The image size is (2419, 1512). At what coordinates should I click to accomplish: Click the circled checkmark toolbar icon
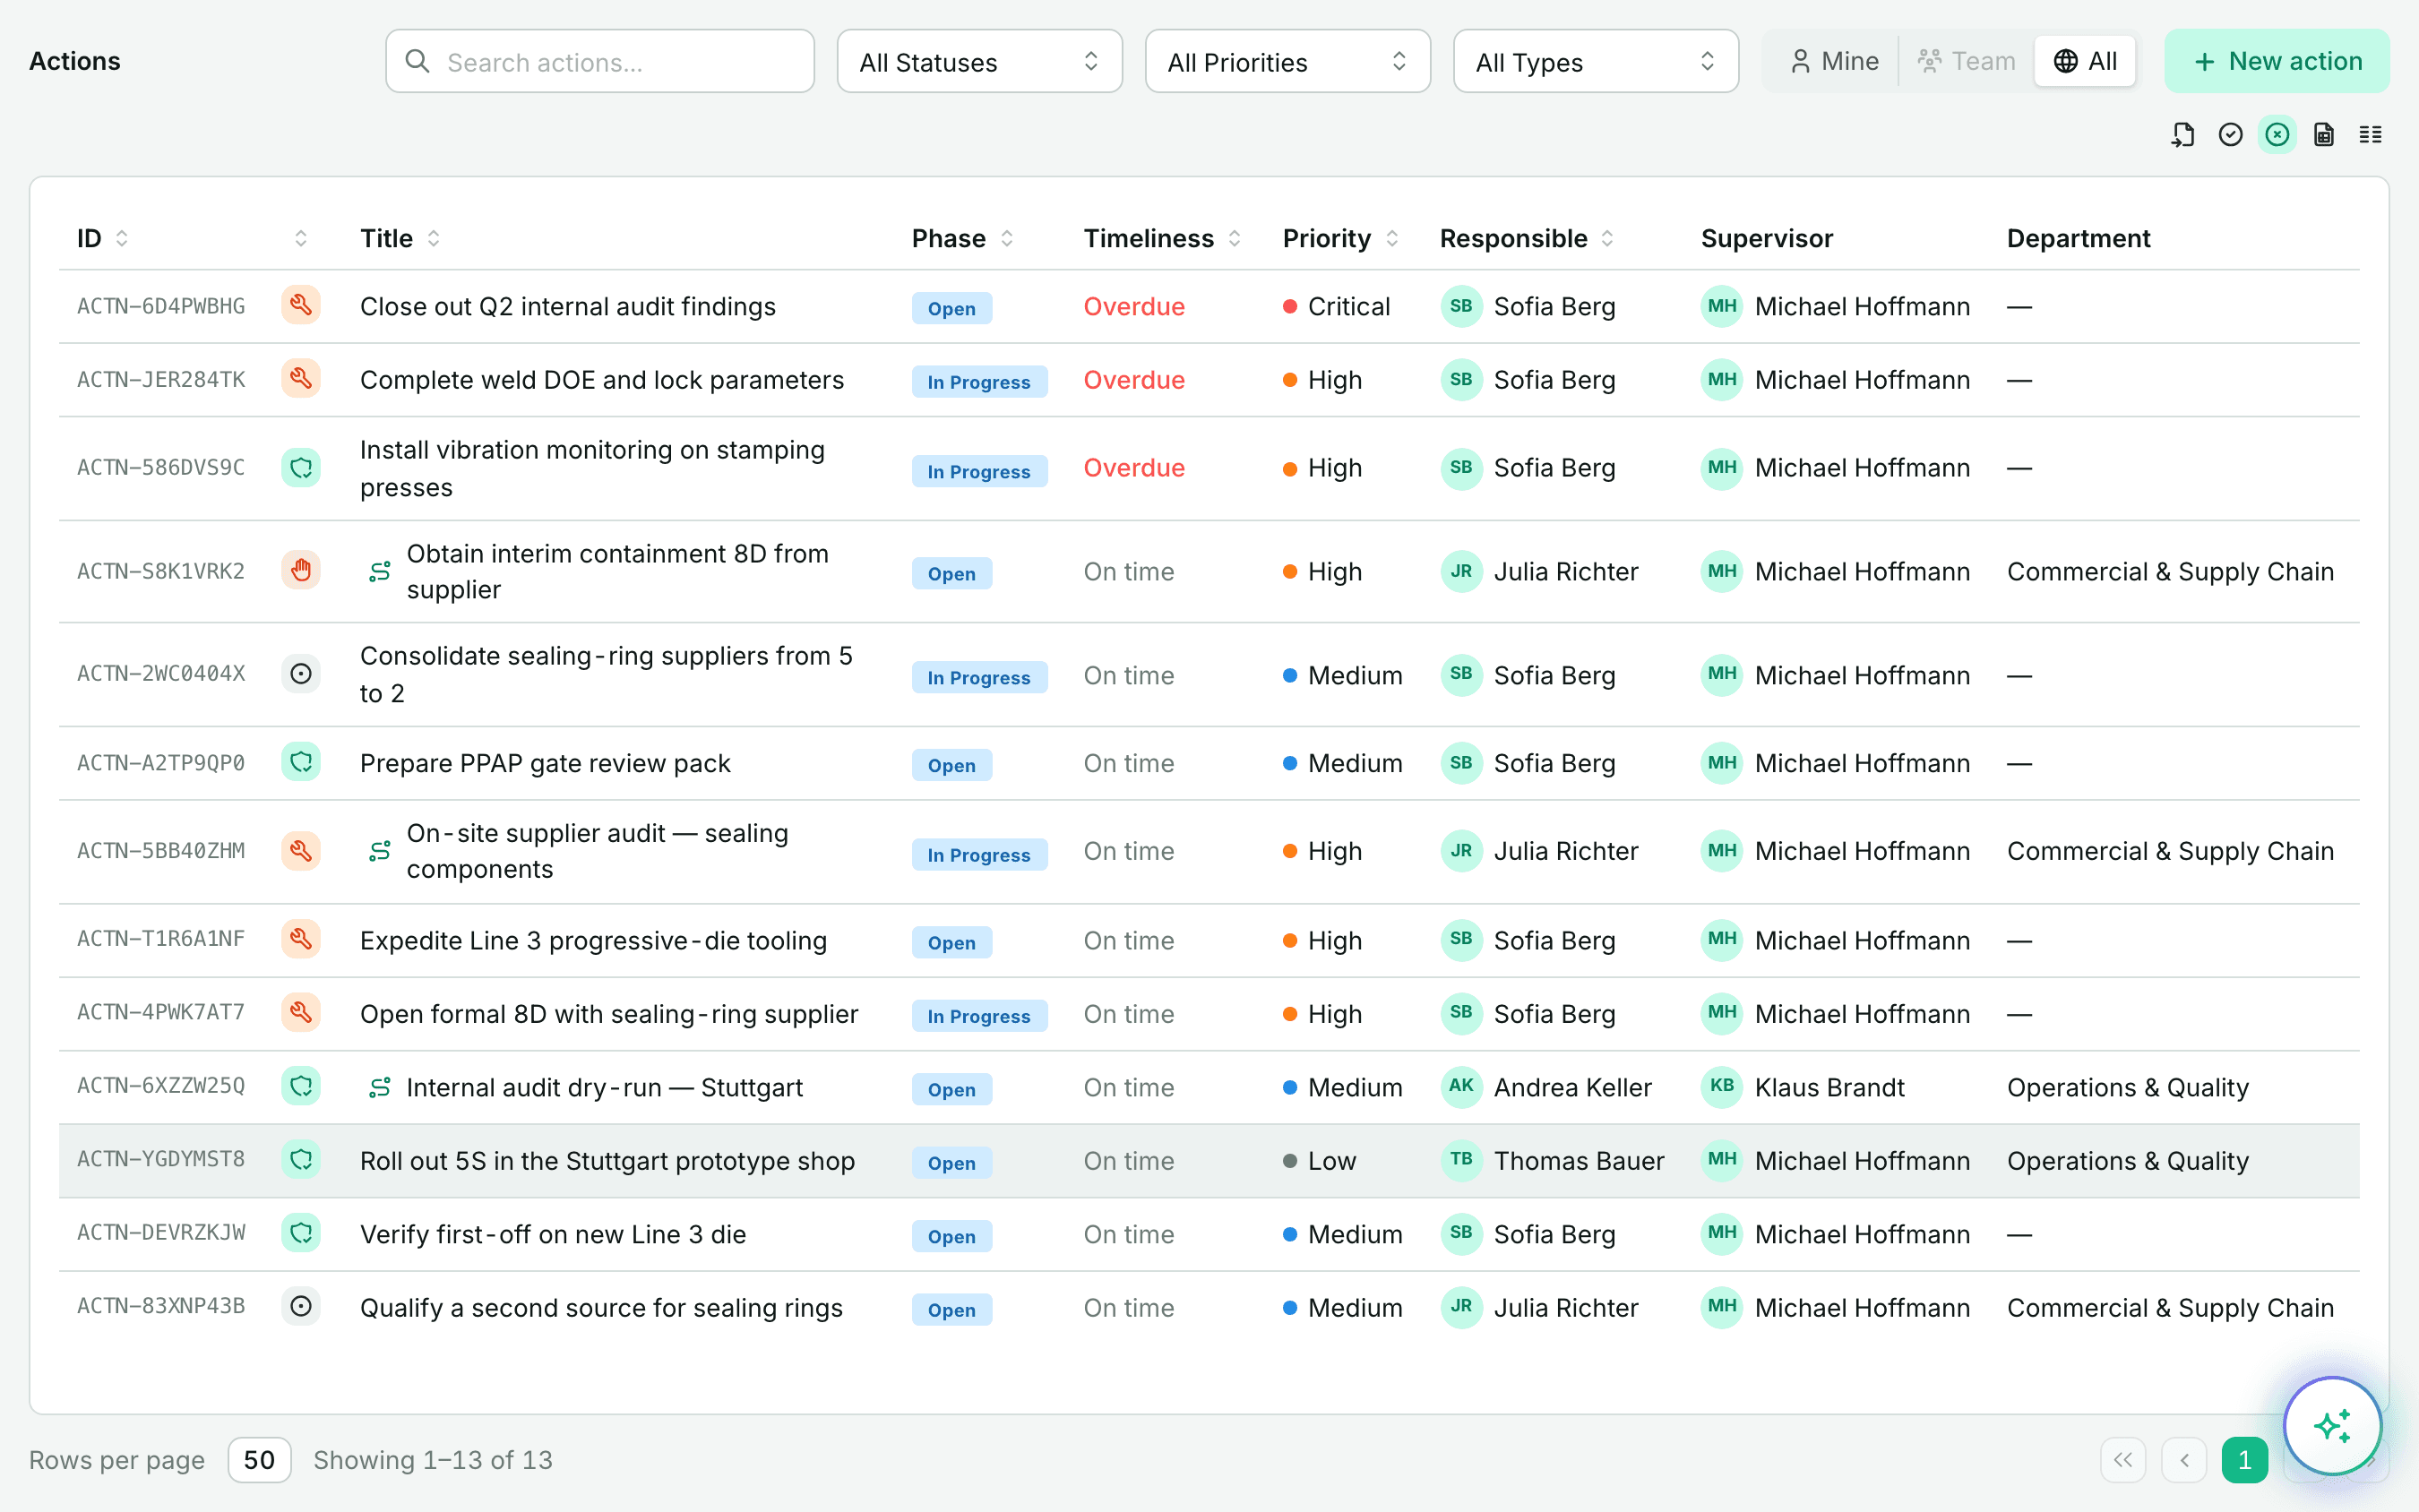pyautogui.click(x=2230, y=135)
